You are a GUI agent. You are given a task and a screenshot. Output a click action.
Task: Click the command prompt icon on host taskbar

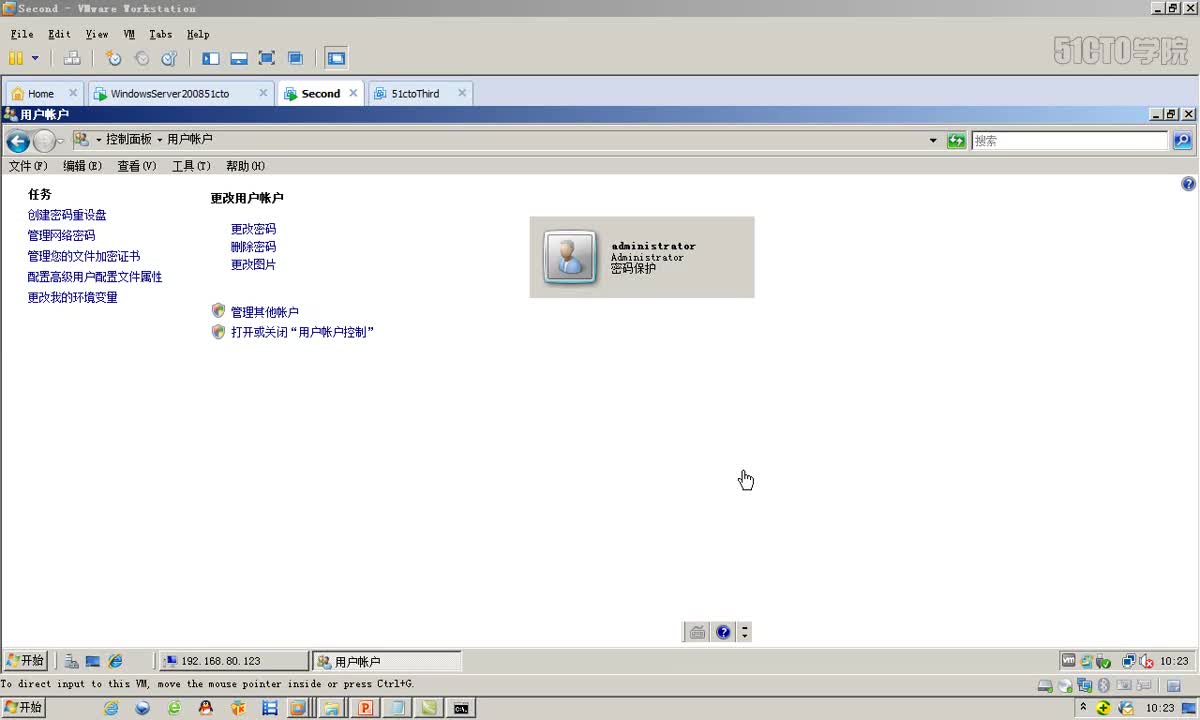coord(460,707)
